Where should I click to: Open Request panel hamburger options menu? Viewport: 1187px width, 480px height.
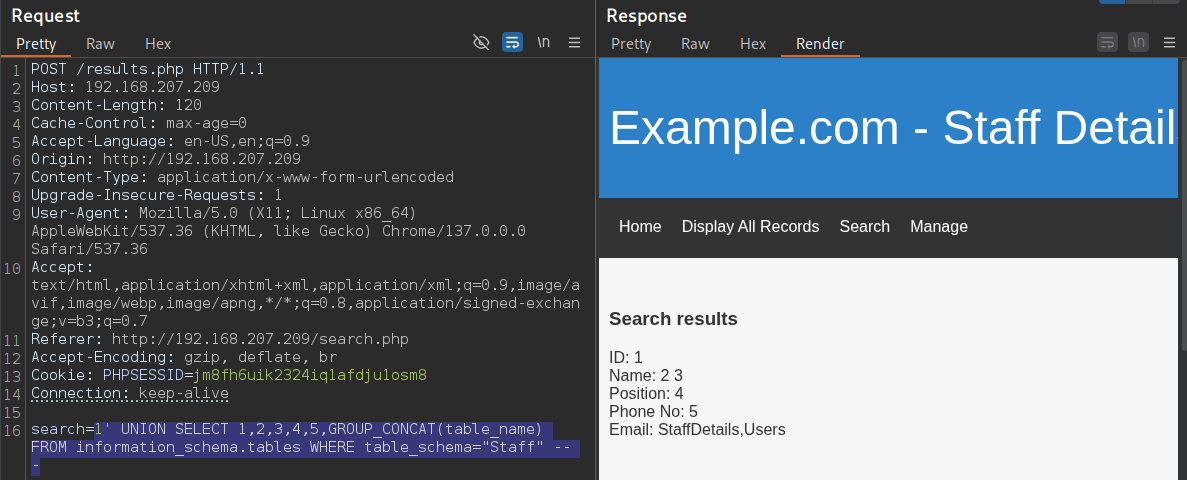click(575, 42)
